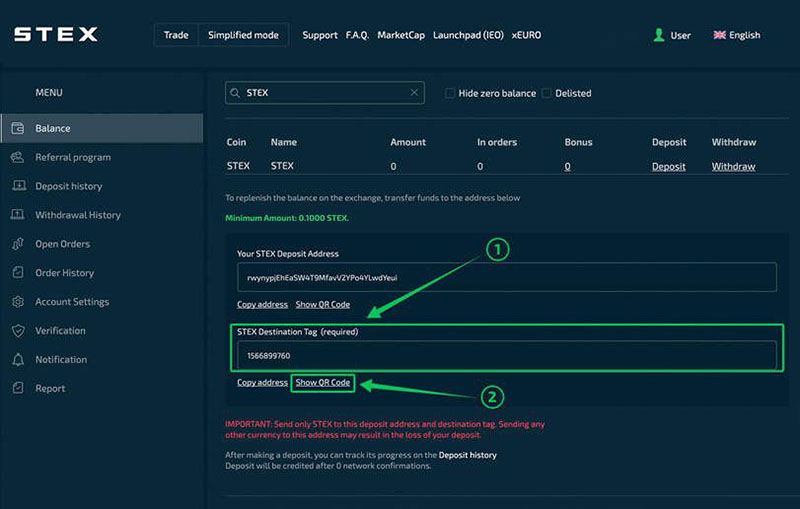Click the Destination Tag field

coord(507,355)
